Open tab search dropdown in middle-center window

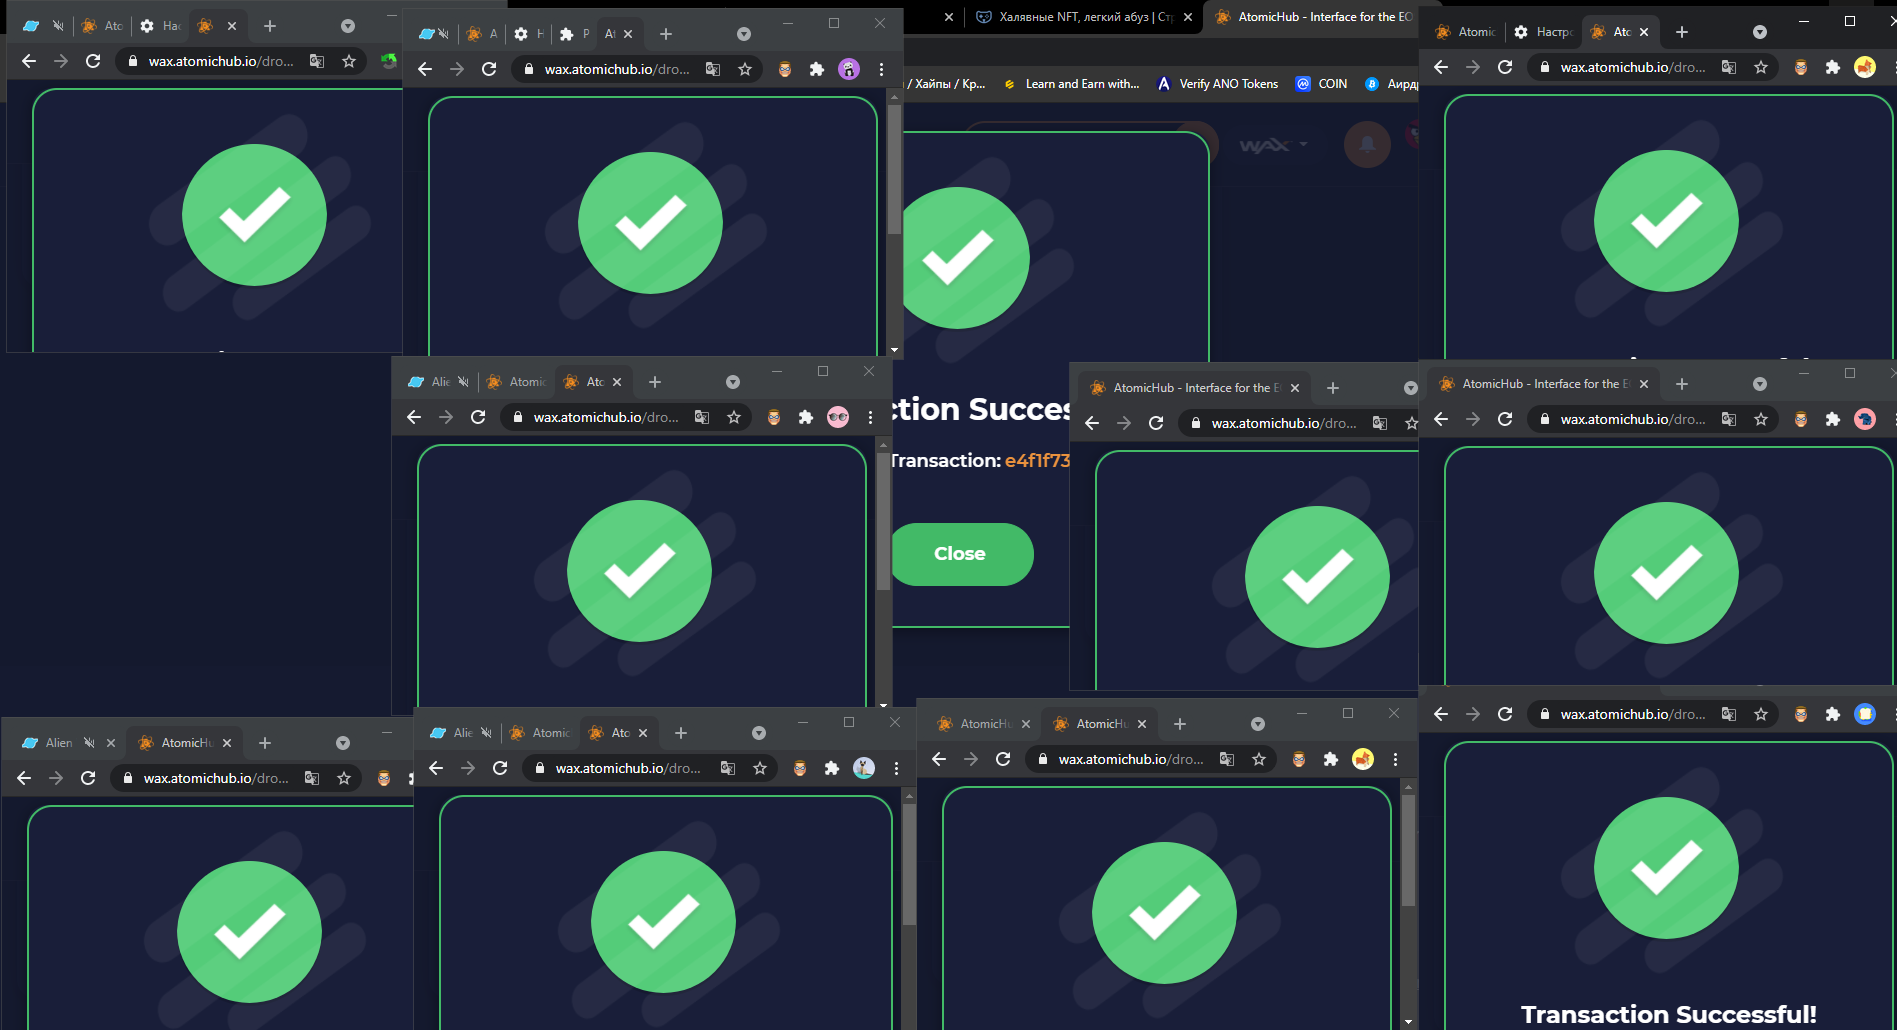point(733,382)
